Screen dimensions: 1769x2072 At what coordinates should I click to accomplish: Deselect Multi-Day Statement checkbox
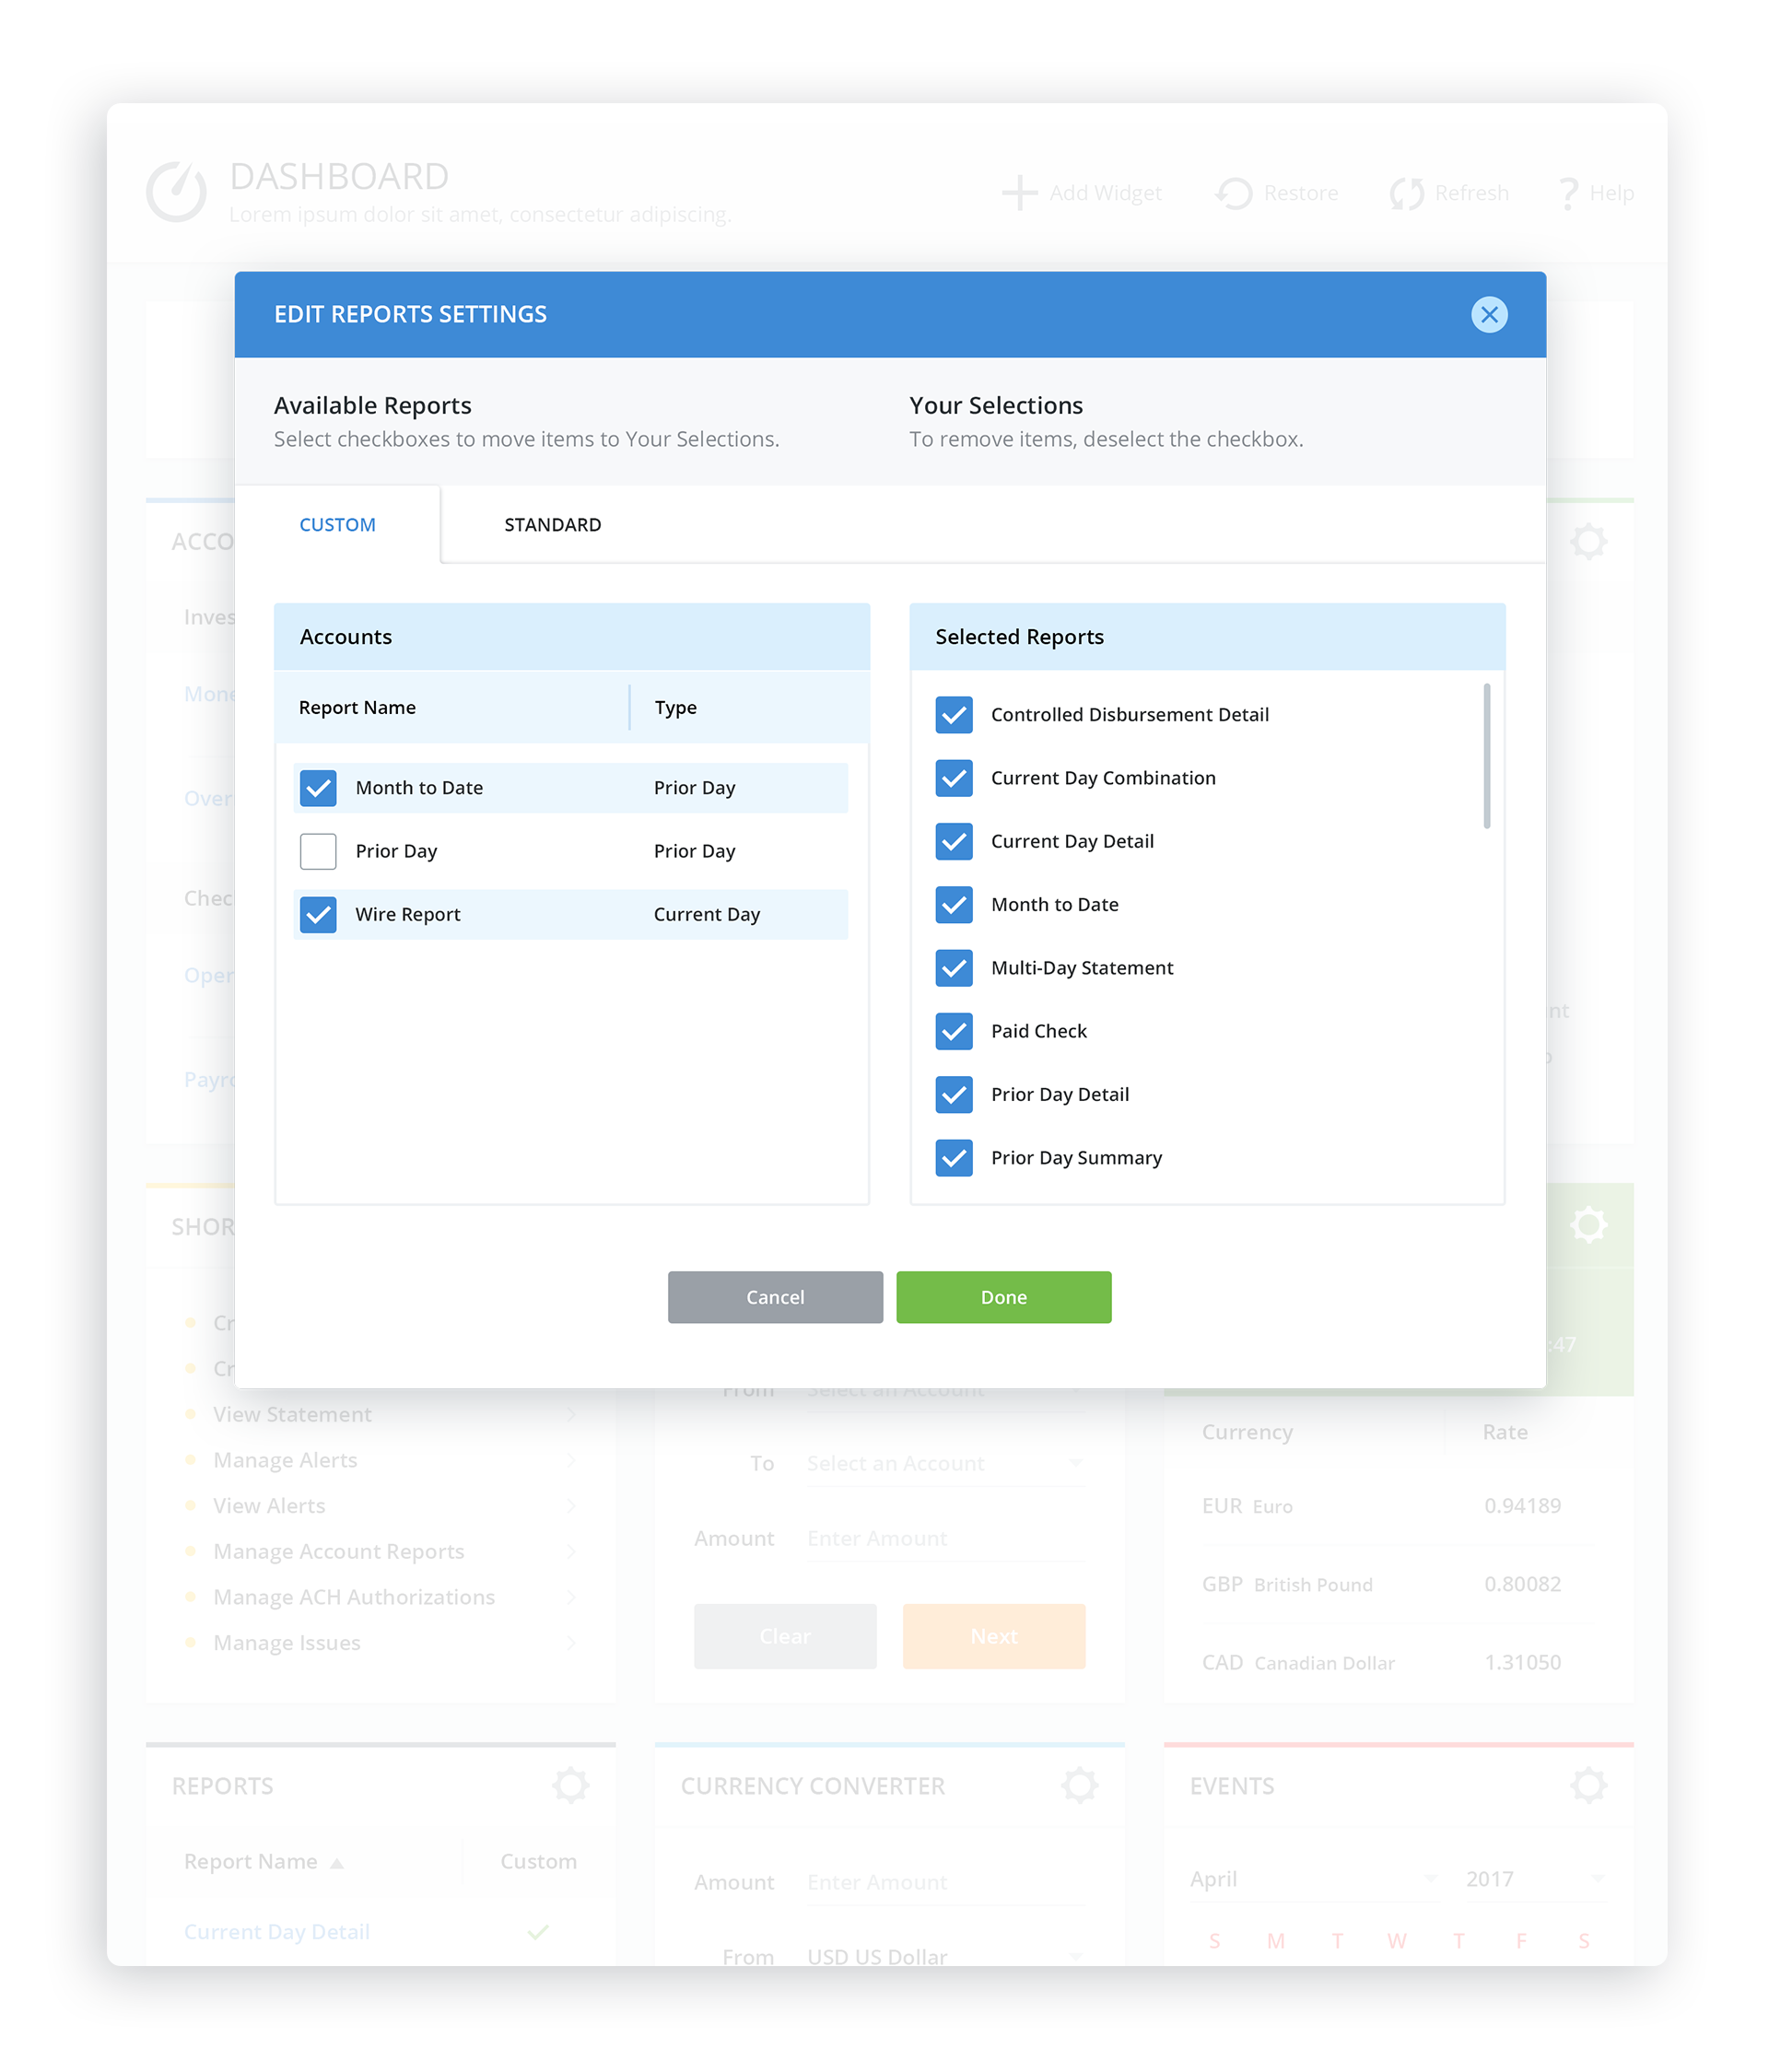click(953, 967)
